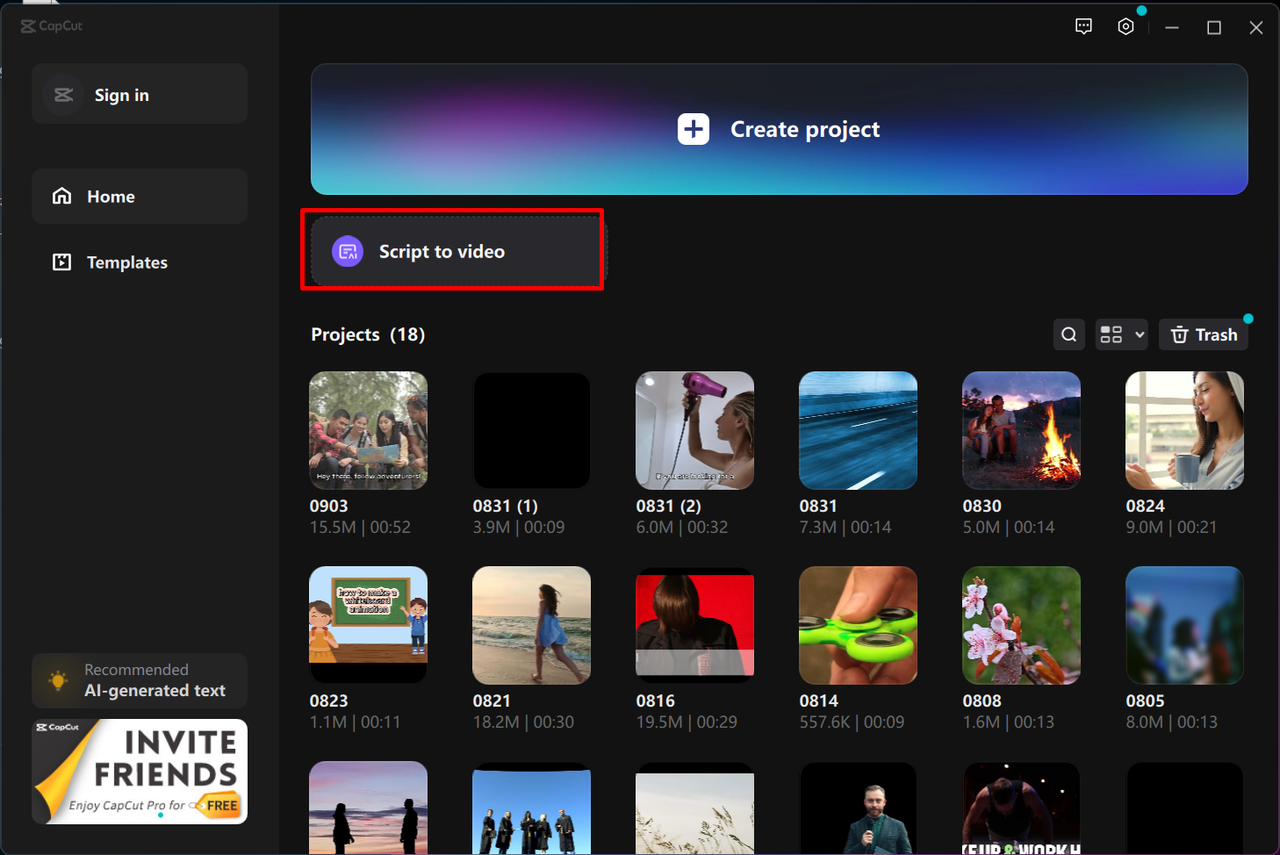Image resolution: width=1280 pixels, height=855 pixels.
Task: Go to the Home tab
Action: click(111, 196)
